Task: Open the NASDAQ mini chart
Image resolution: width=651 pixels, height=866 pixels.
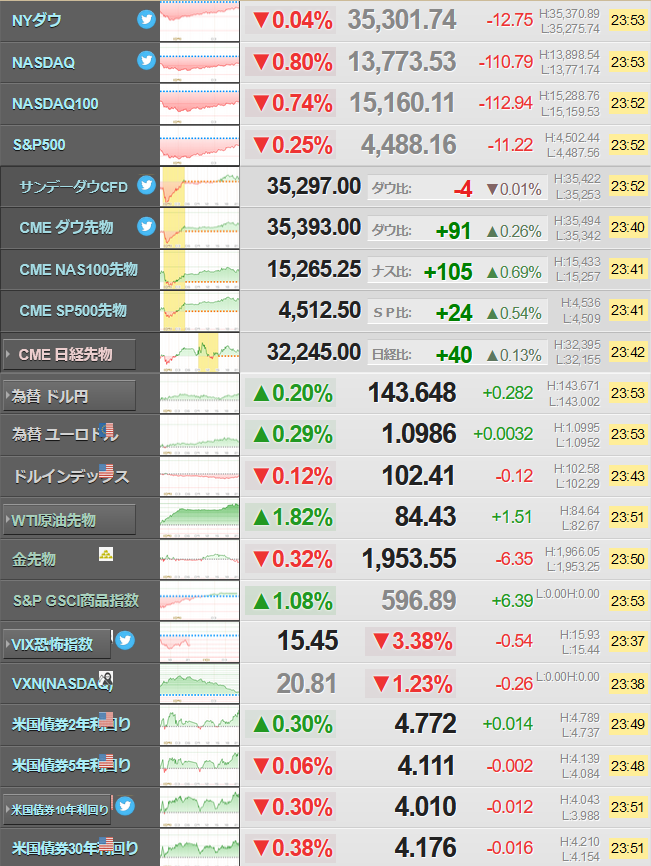Action: click(x=200, y=62)
